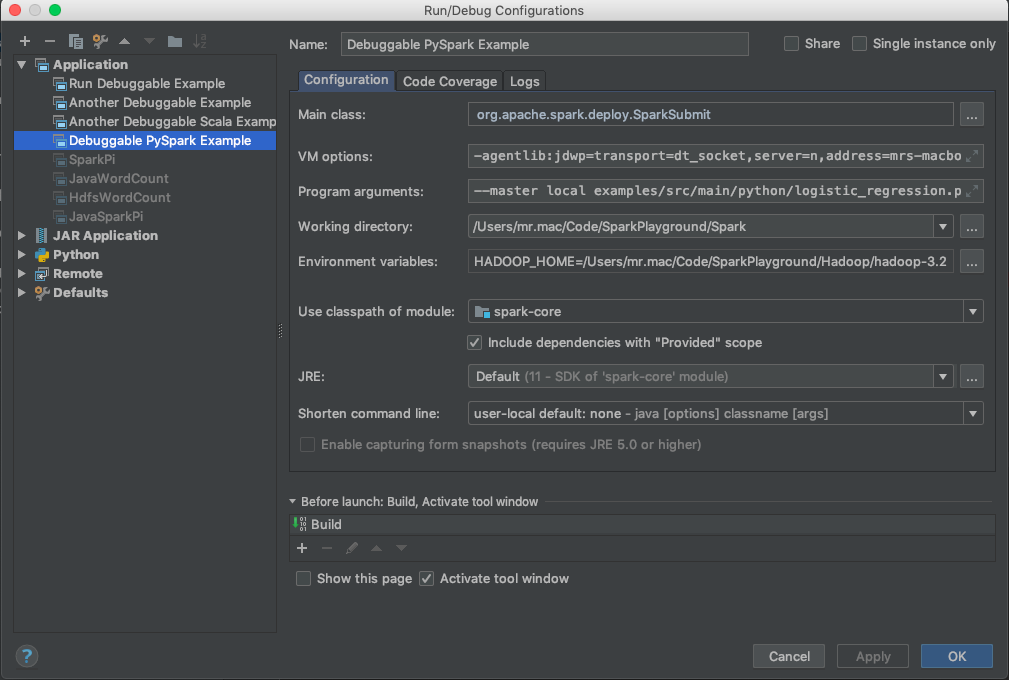Select Another Debuggable Scala Example configuration
This screenshot has height=680, width=1009.
(145, 122)
